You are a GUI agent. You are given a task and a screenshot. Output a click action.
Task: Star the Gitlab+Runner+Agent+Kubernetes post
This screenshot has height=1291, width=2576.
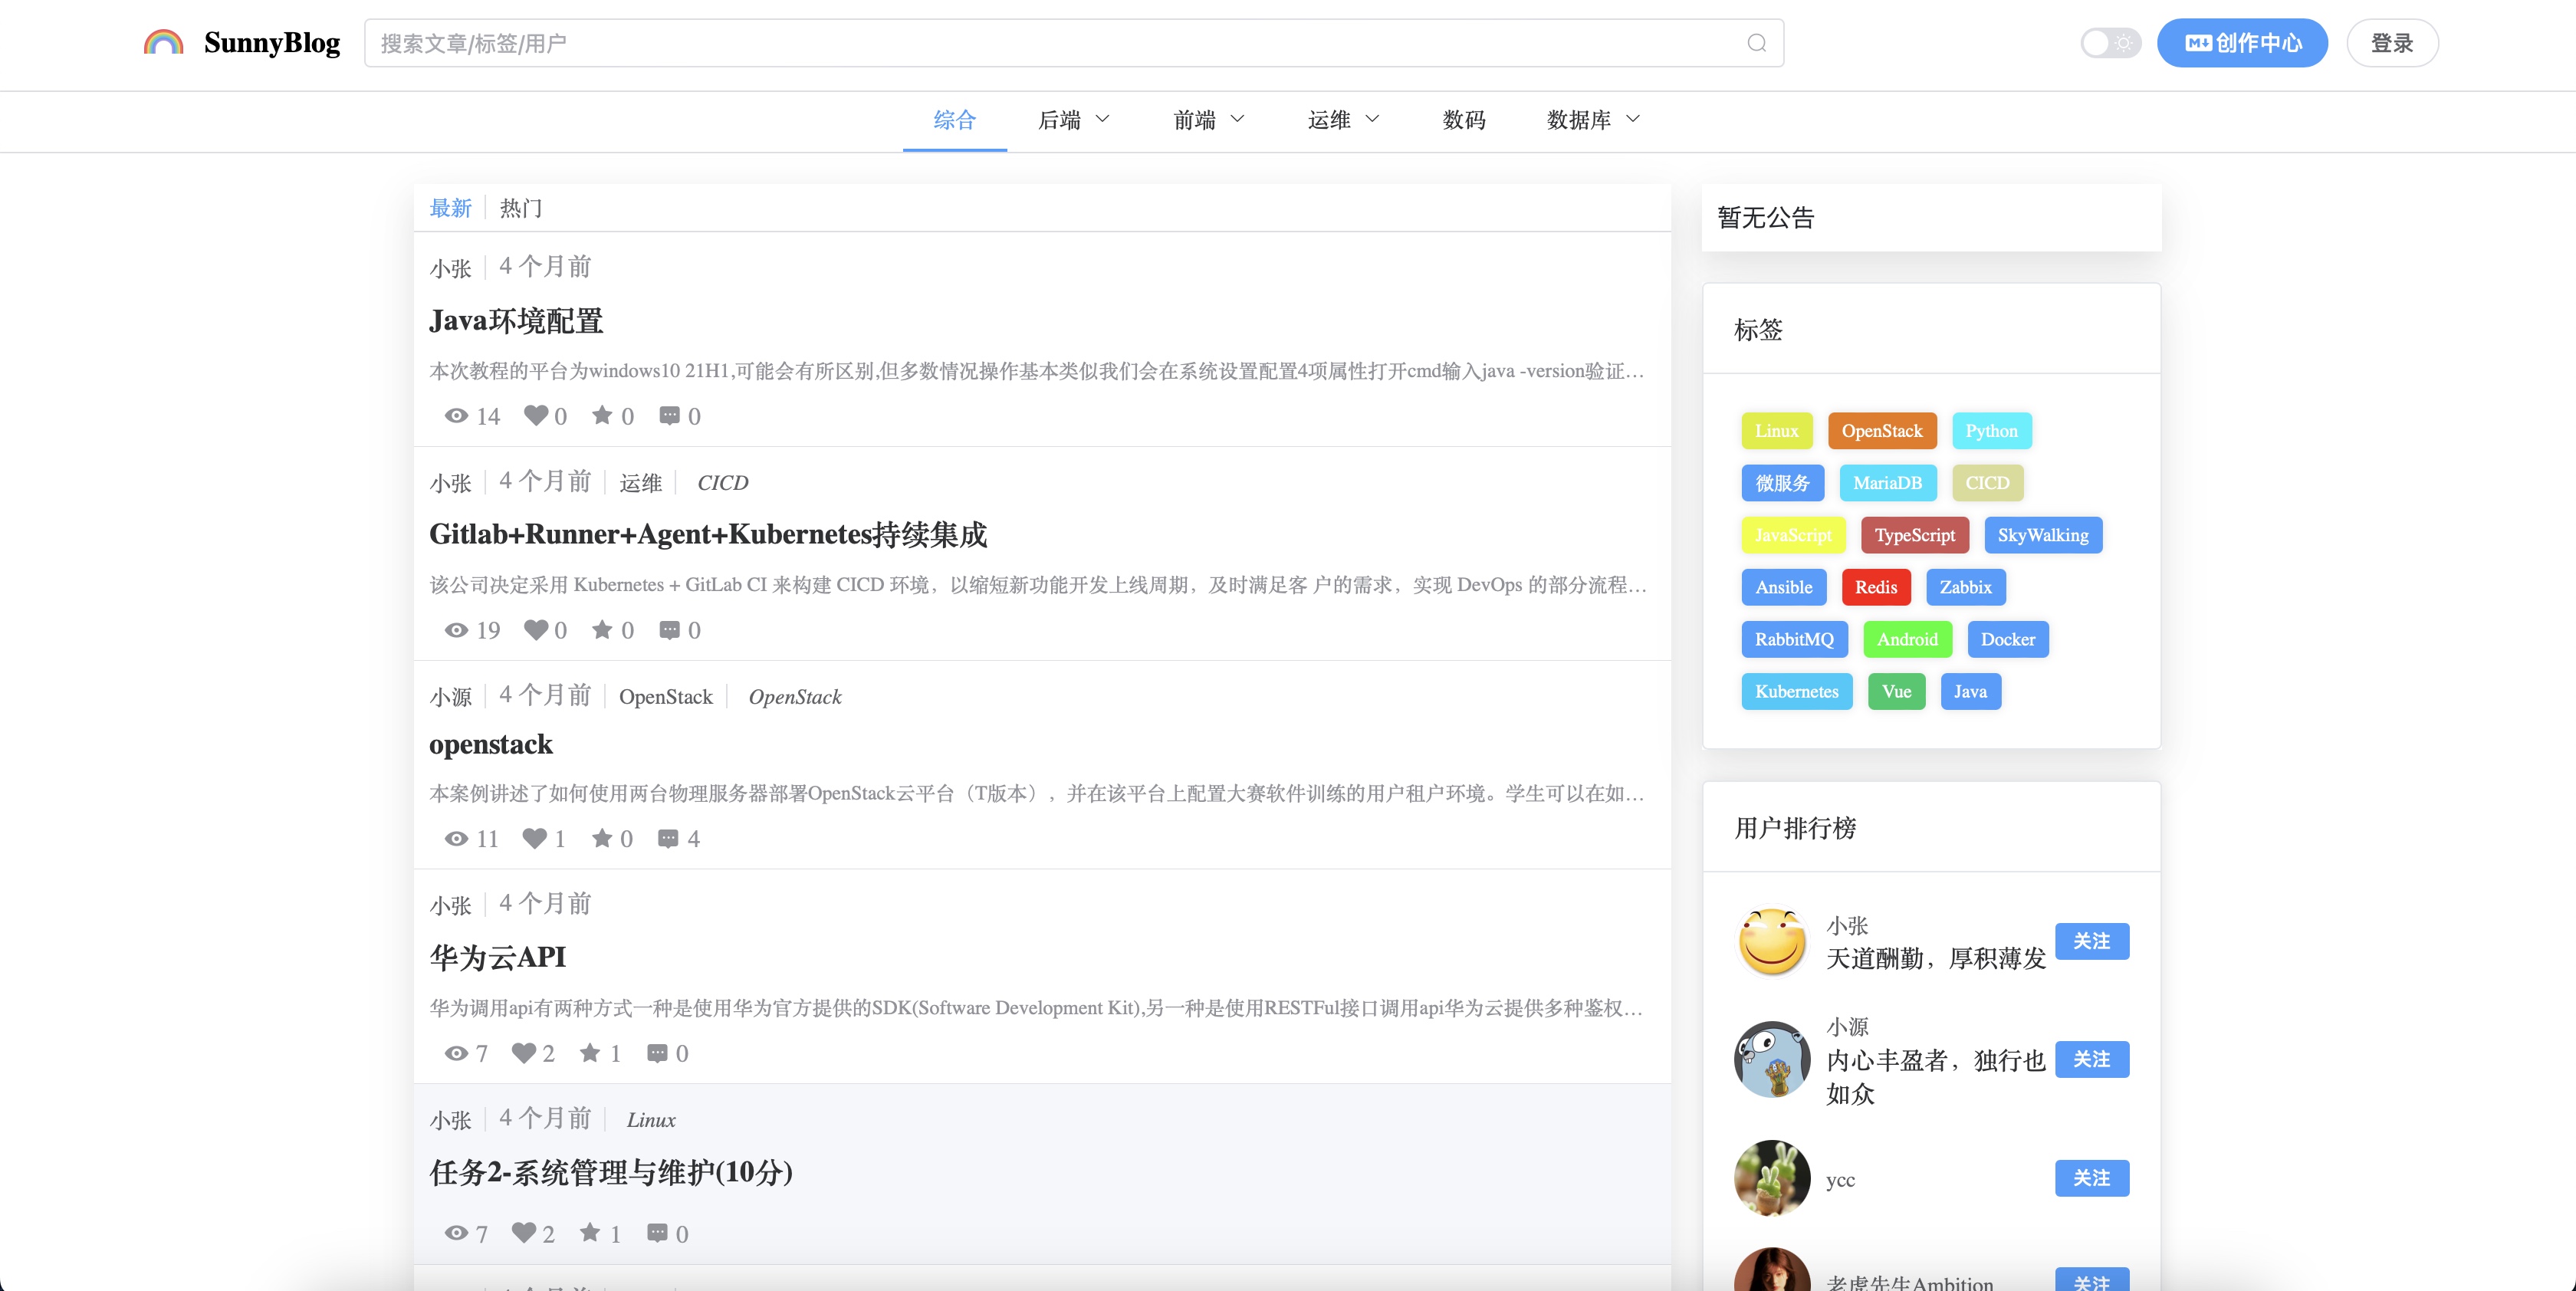tap(602, 629)
